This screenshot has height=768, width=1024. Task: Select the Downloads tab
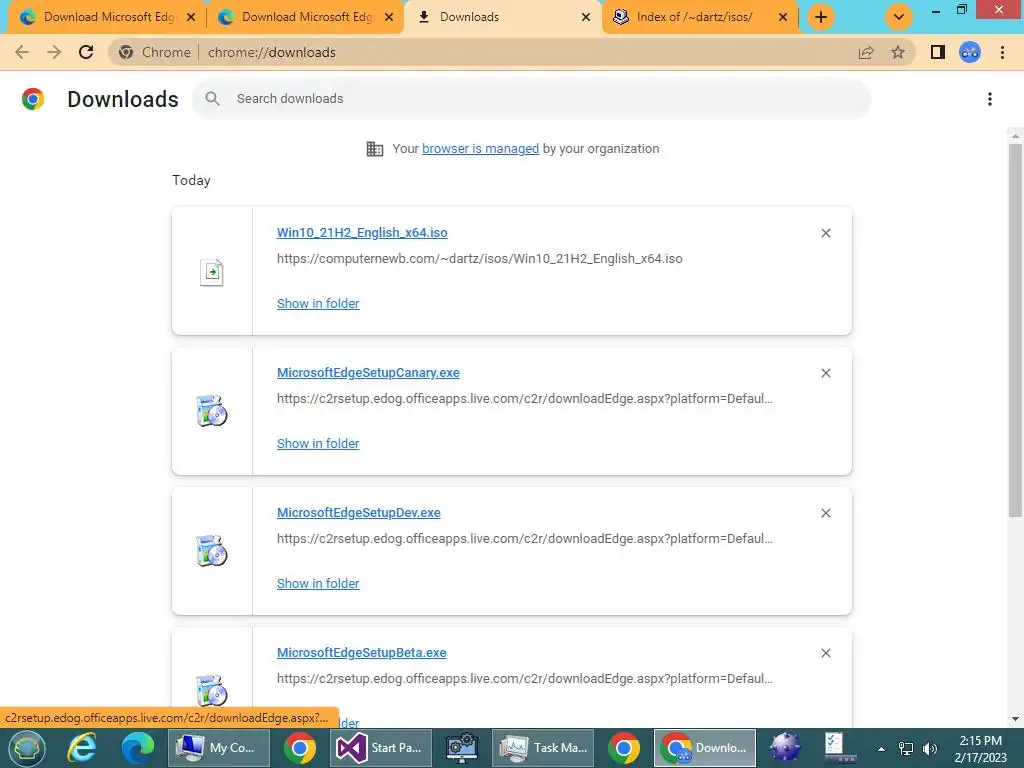[x=503, y=17]
